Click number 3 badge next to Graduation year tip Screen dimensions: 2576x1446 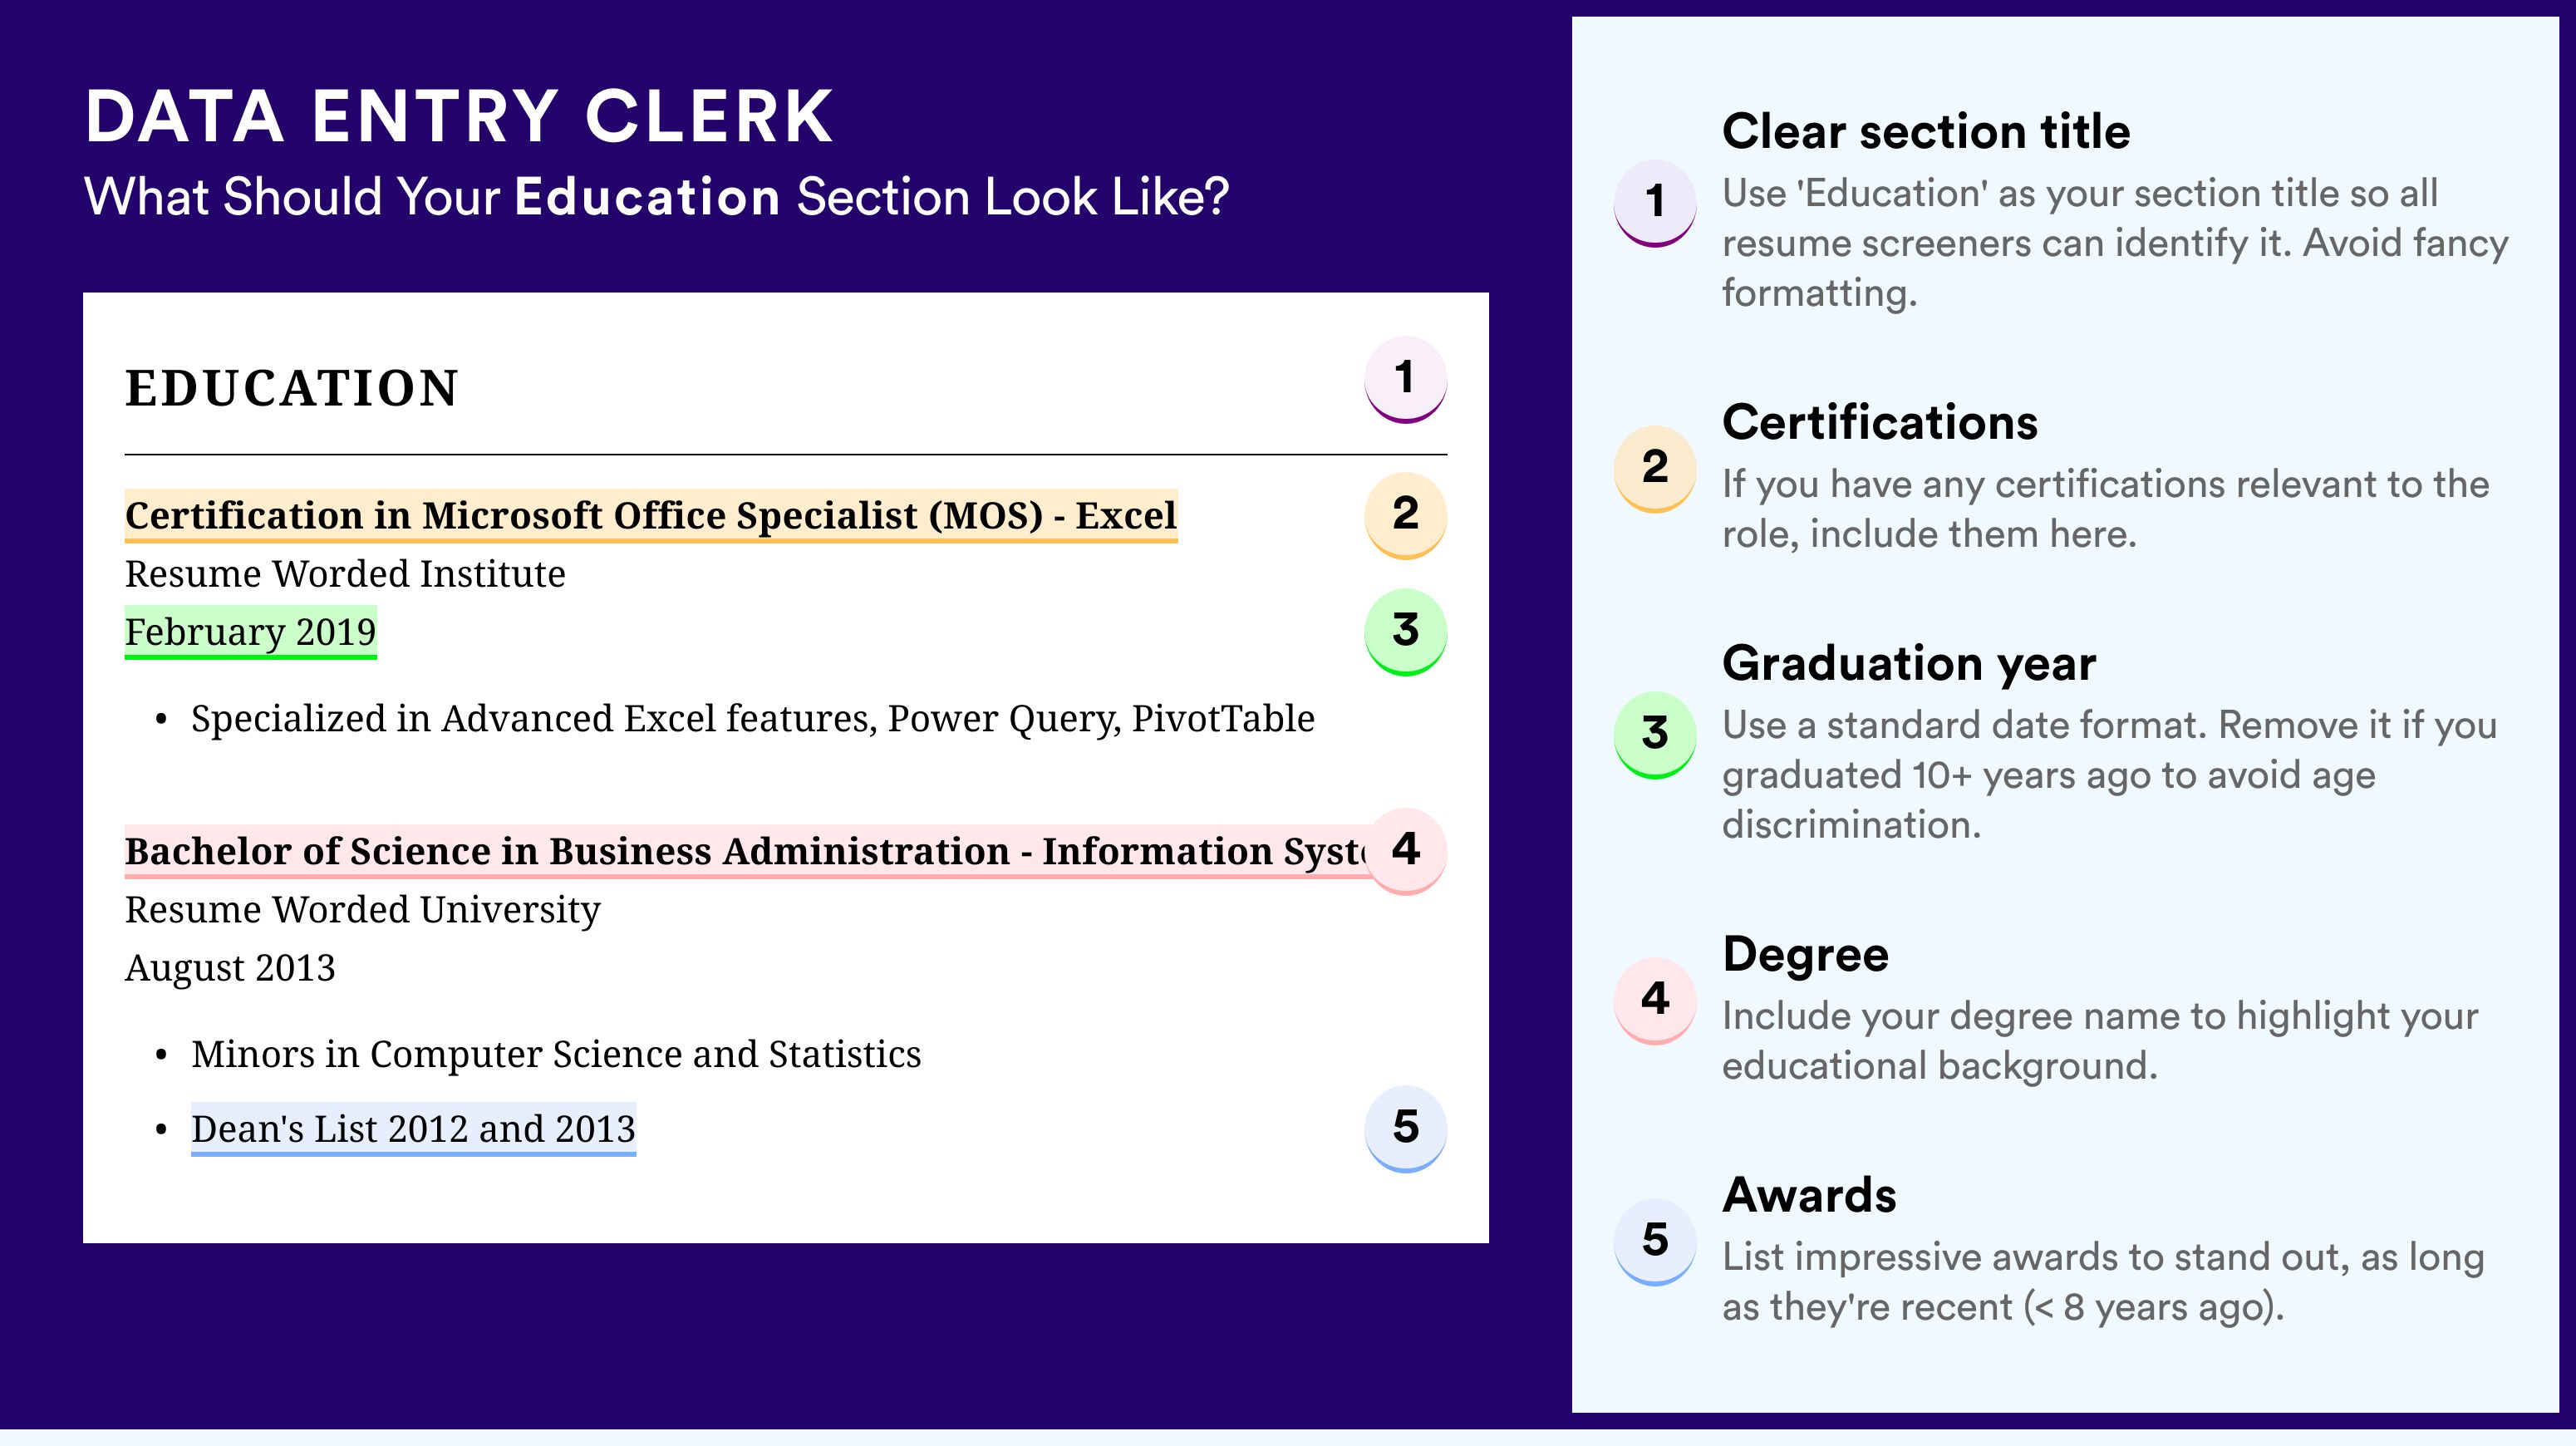click(1655, 734)
